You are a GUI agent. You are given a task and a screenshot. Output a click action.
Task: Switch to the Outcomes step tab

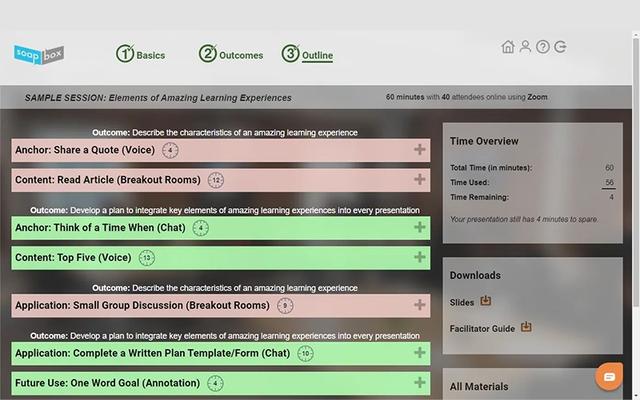point(231,55)
